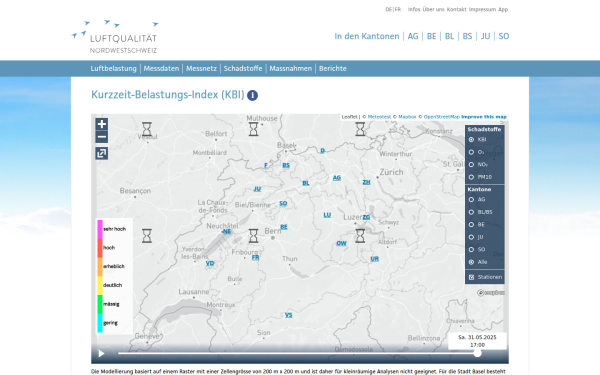Zoom out the map with minus button

tap(101, 137)
